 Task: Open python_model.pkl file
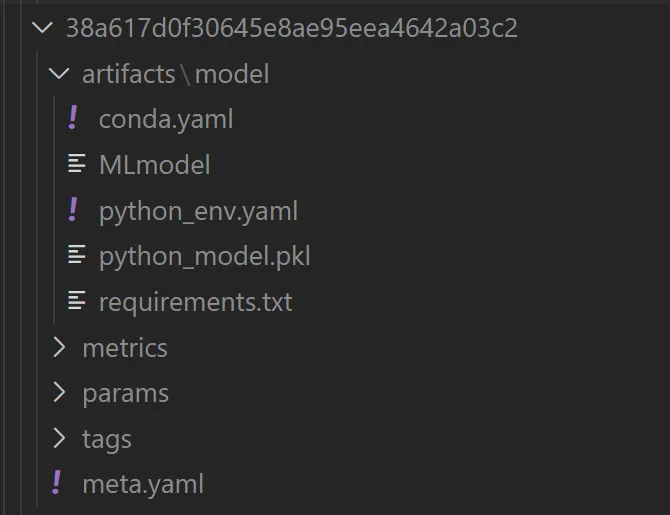(x=205, y=256)
